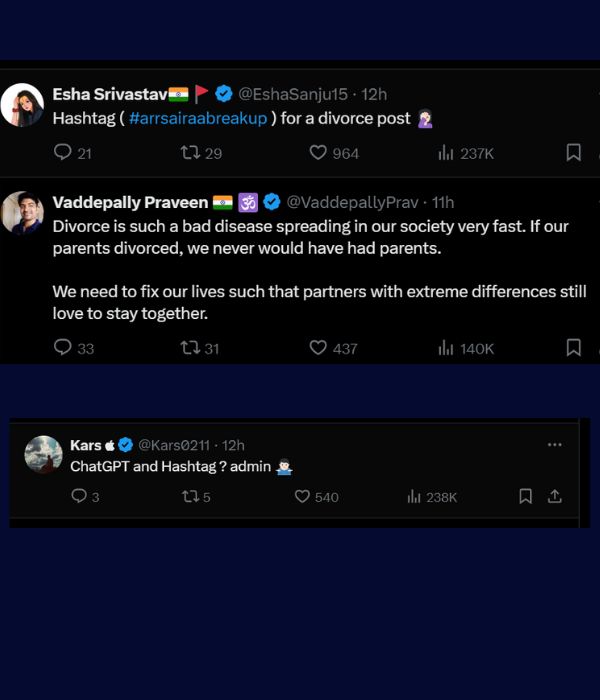View analytics on Vaddepally Praveen's tweet
The height and width of the screenshot is (700, 600).
pyautogui.click(x=446, y=348)
